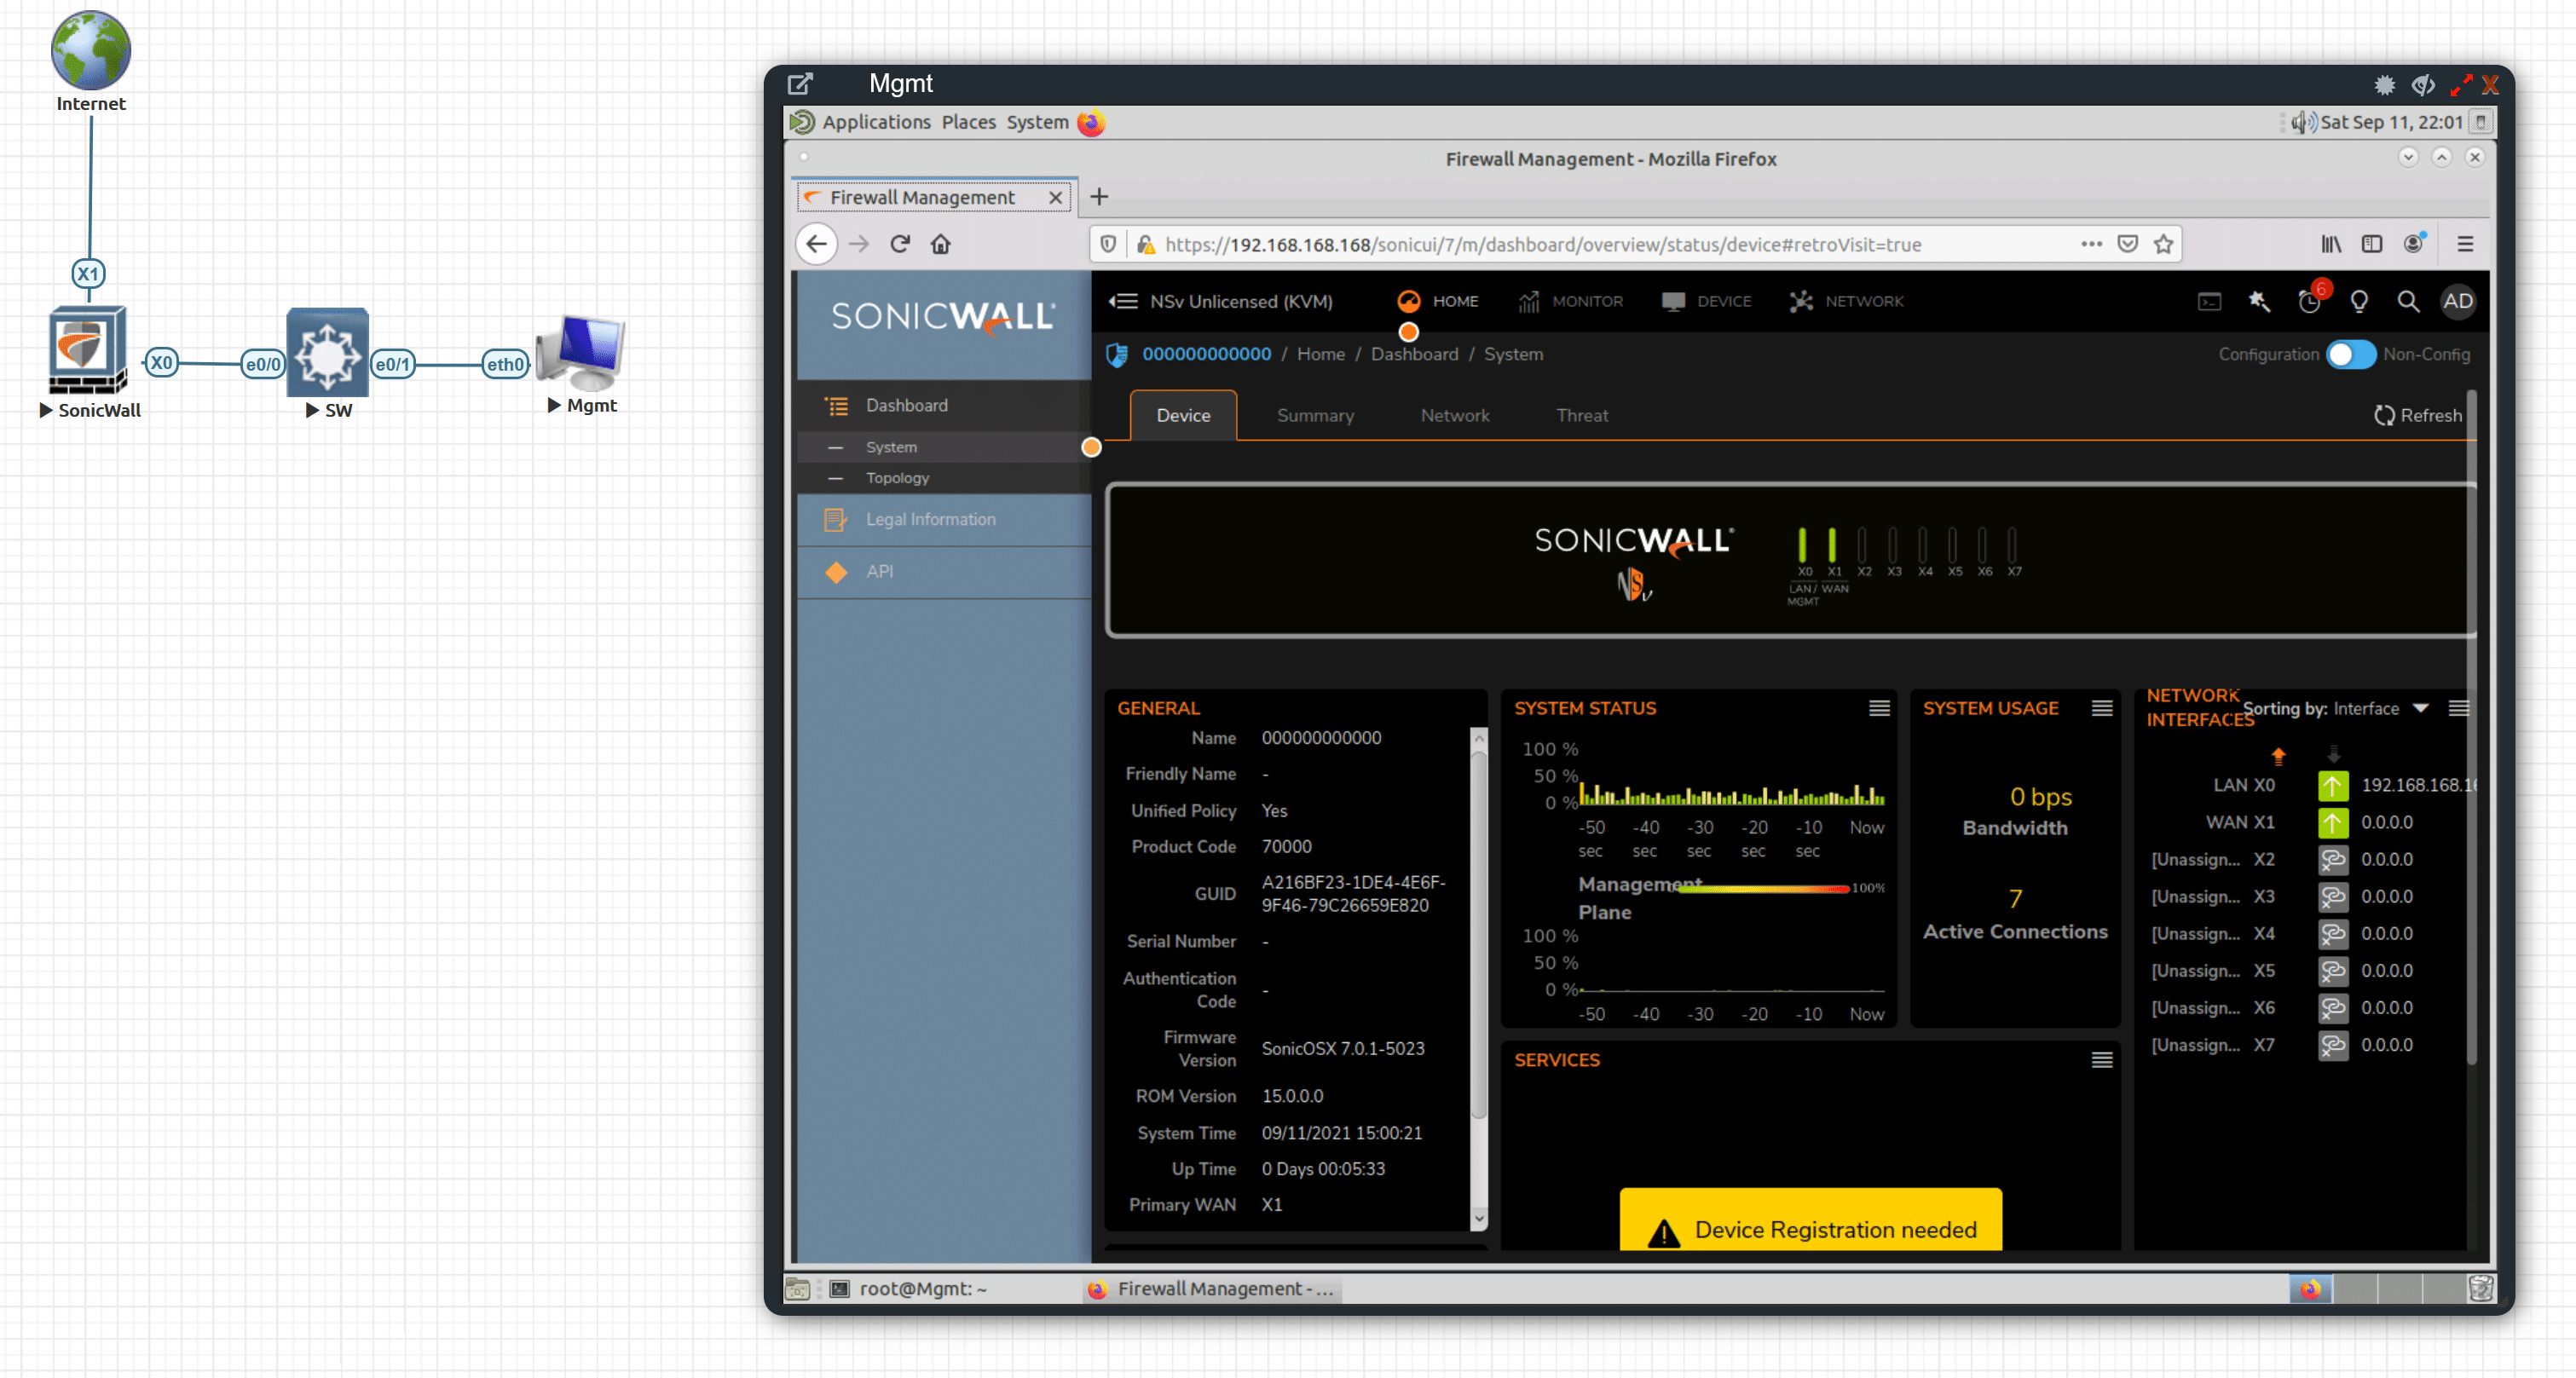Collapse sidebar using hamburger arrow icon
The image size is (2576, 1378).
pyautogui.click(x=1123, y=301)
